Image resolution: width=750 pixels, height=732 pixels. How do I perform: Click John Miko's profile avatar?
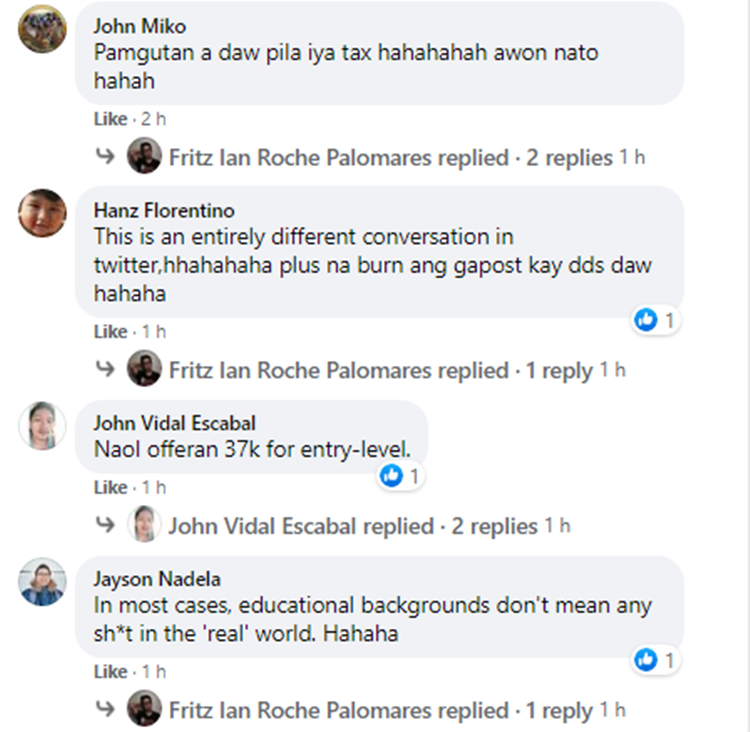click(42, 29)
